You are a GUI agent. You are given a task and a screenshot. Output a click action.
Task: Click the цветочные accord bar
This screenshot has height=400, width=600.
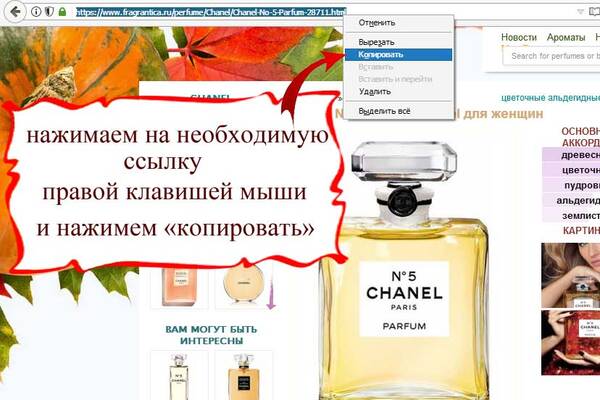(x=571, y=170)
